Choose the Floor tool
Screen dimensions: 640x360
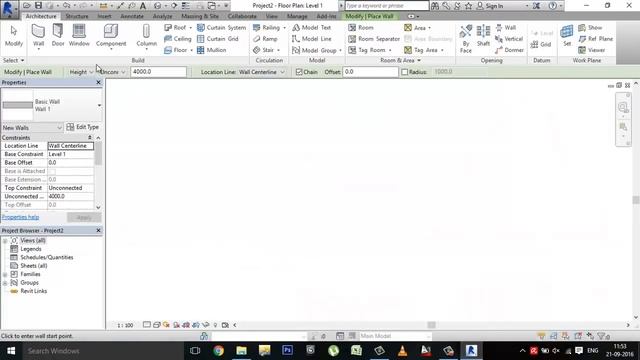[178, 50]
